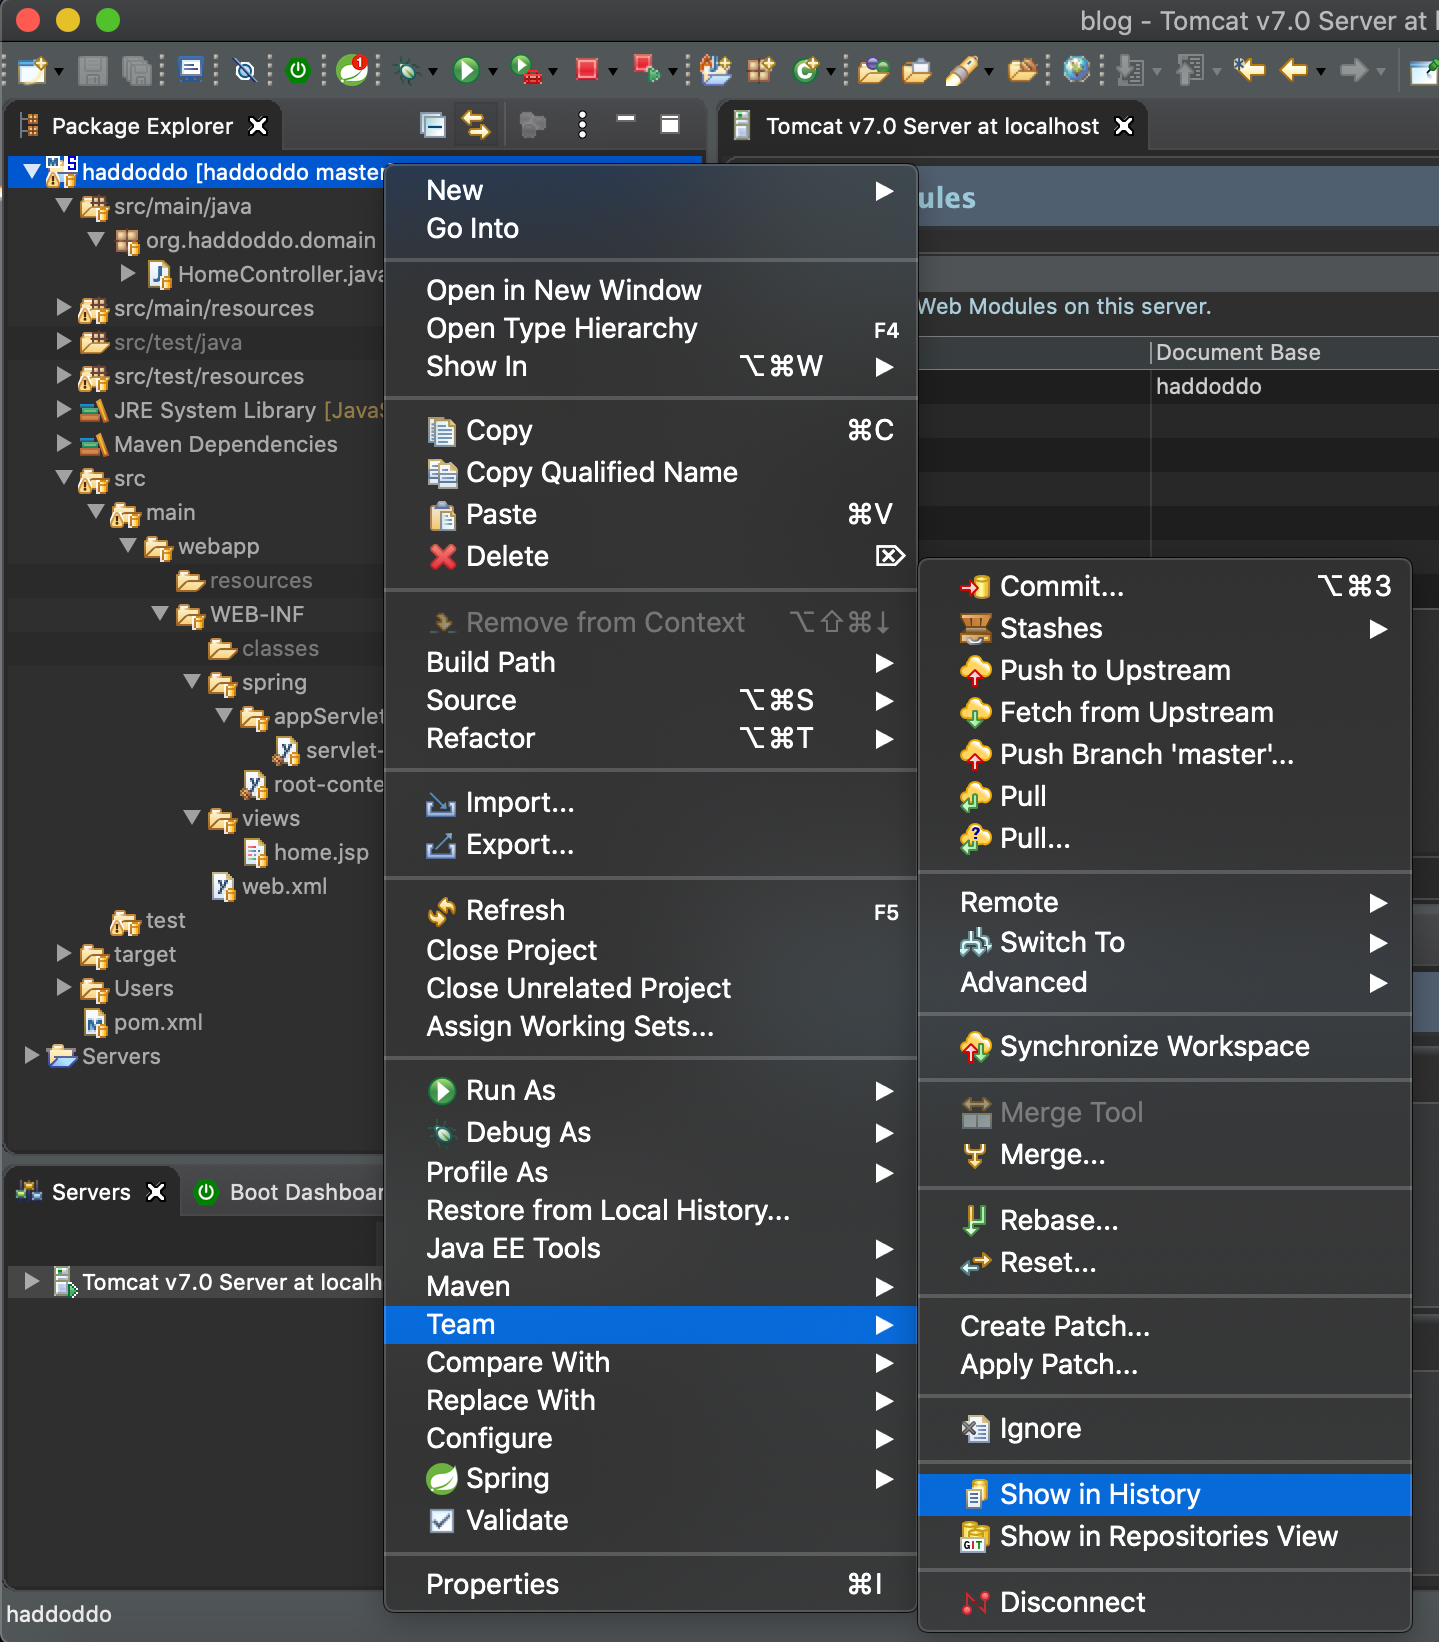Open the Maven submenu
The width and height of the screenshot is (1439, 1642).
[650, 1286]
